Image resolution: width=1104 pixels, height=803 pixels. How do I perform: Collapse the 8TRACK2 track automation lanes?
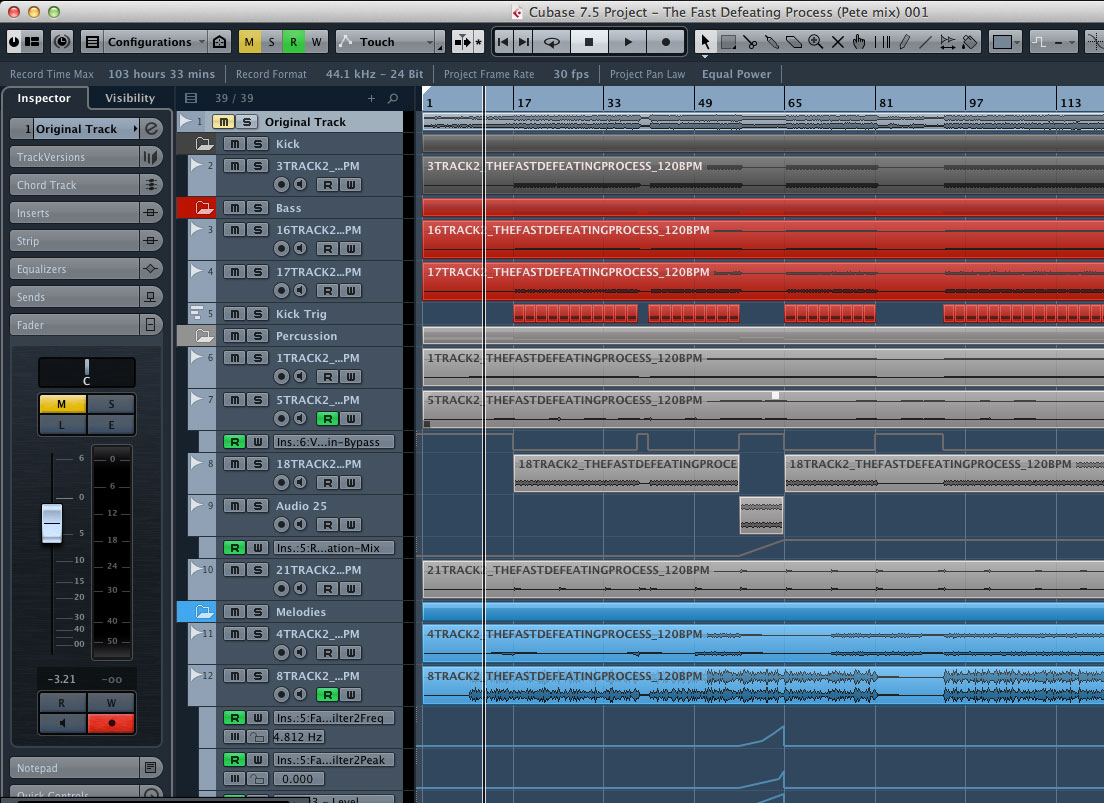pyautogui.click(x=196, y=675)
